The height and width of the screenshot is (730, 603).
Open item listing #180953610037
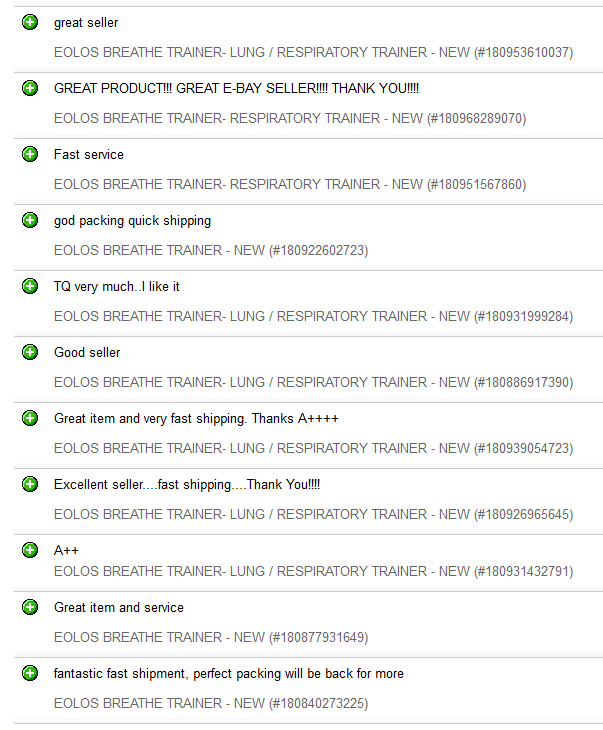click(x=313, y=52)
